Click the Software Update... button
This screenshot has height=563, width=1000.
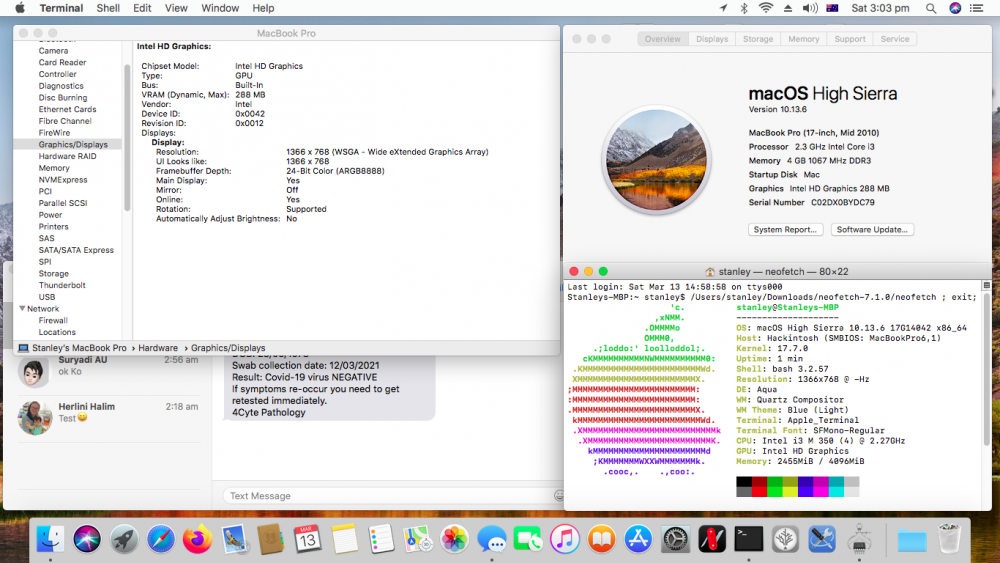[x=872, y=230]
